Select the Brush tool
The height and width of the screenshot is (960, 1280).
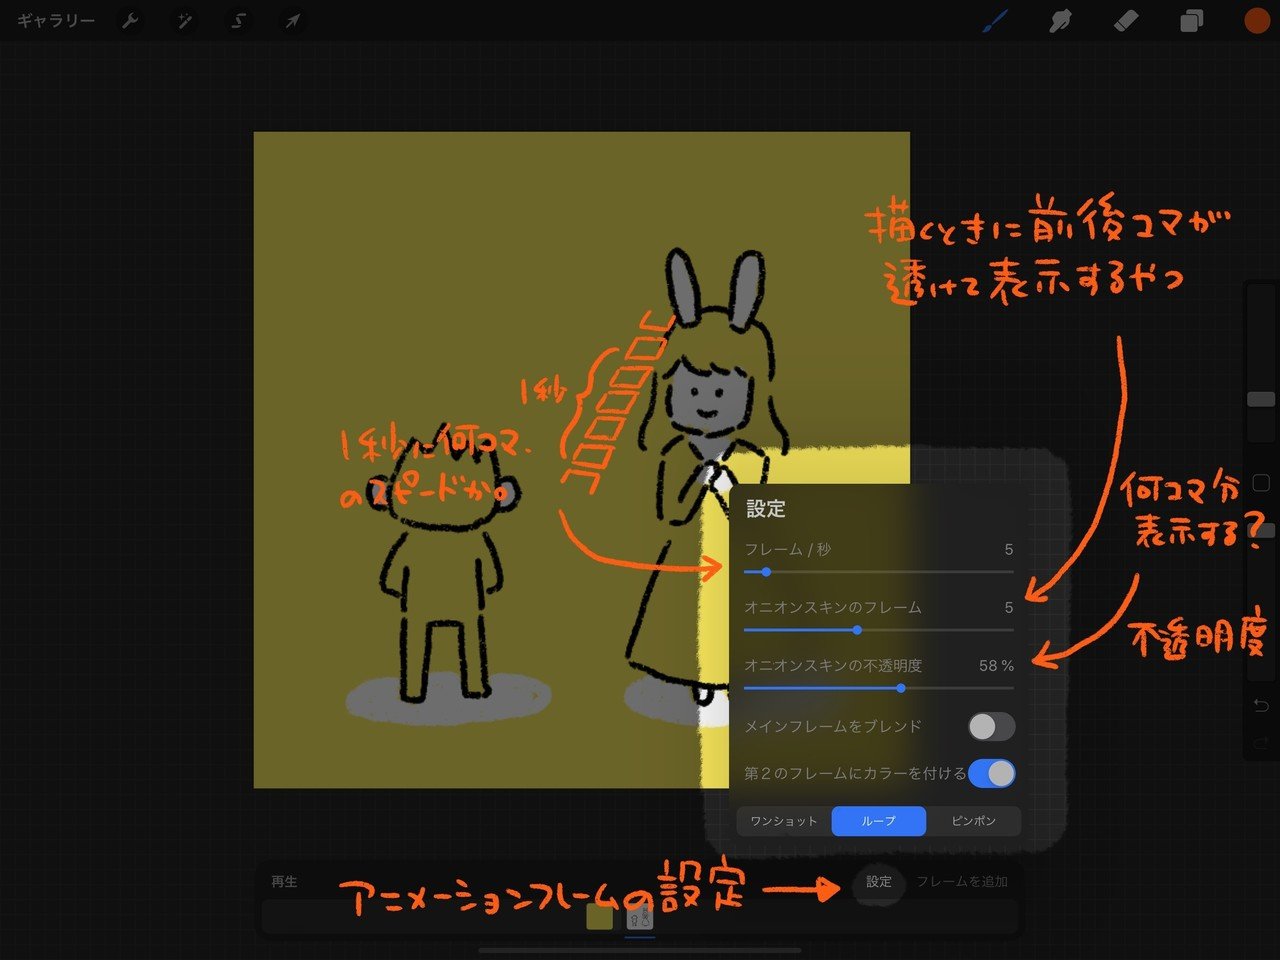(994, 20)
